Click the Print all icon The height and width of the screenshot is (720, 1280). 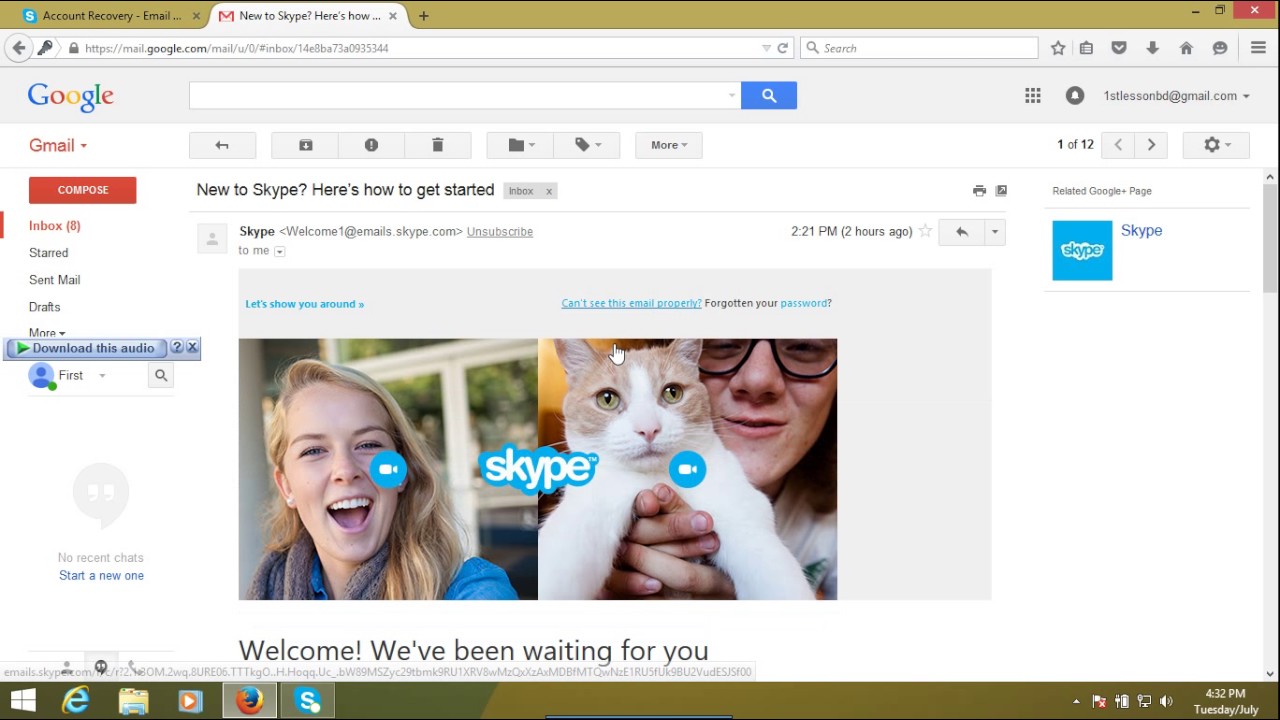pyautogui.click(x=979, y=191)
